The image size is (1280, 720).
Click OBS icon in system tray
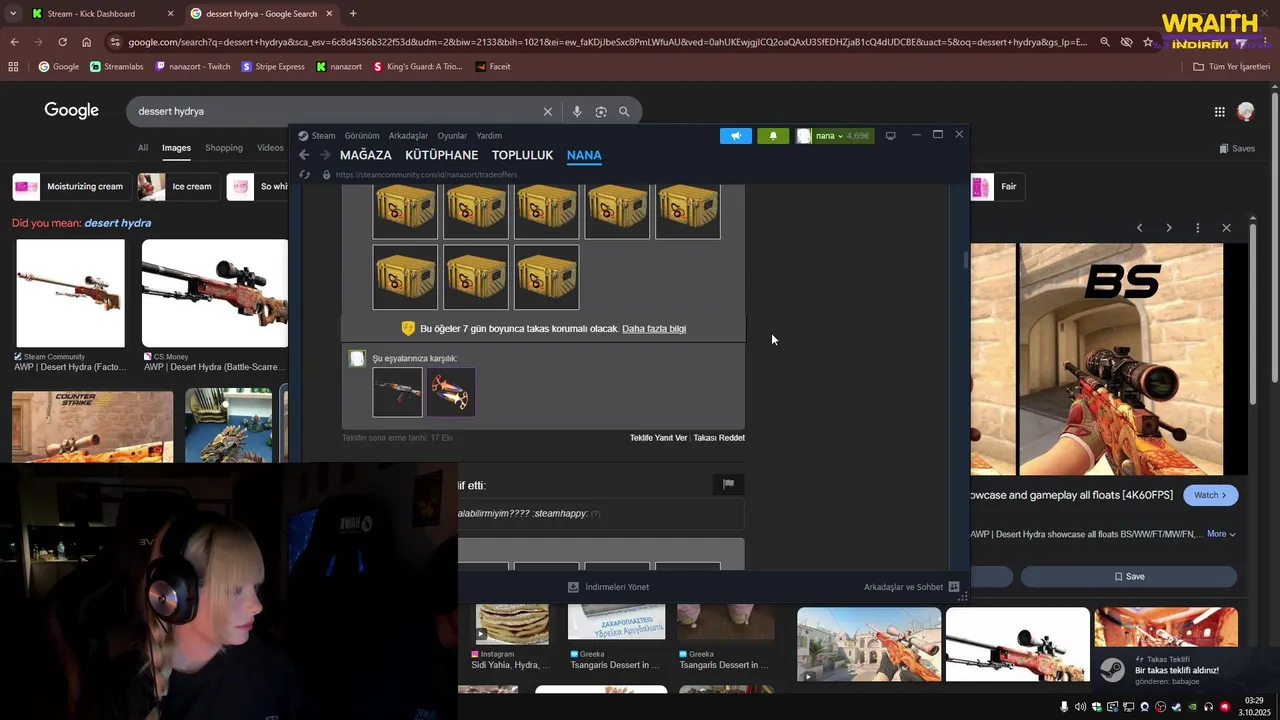1160,707
